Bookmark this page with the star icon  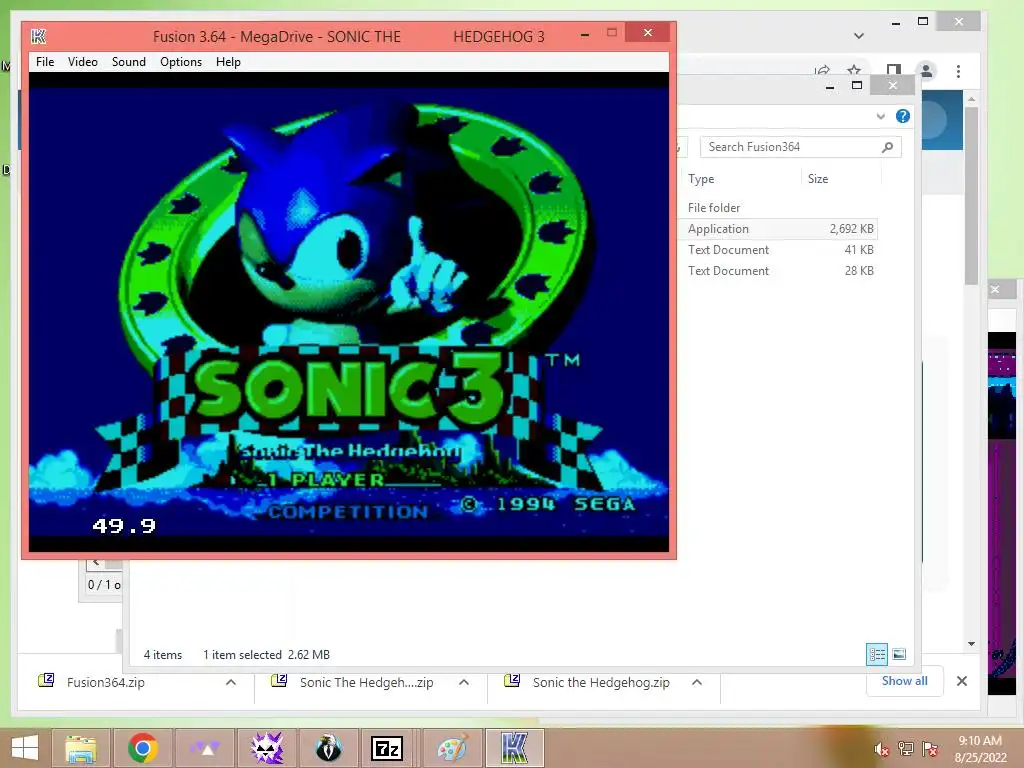click(x=854, y=69)
